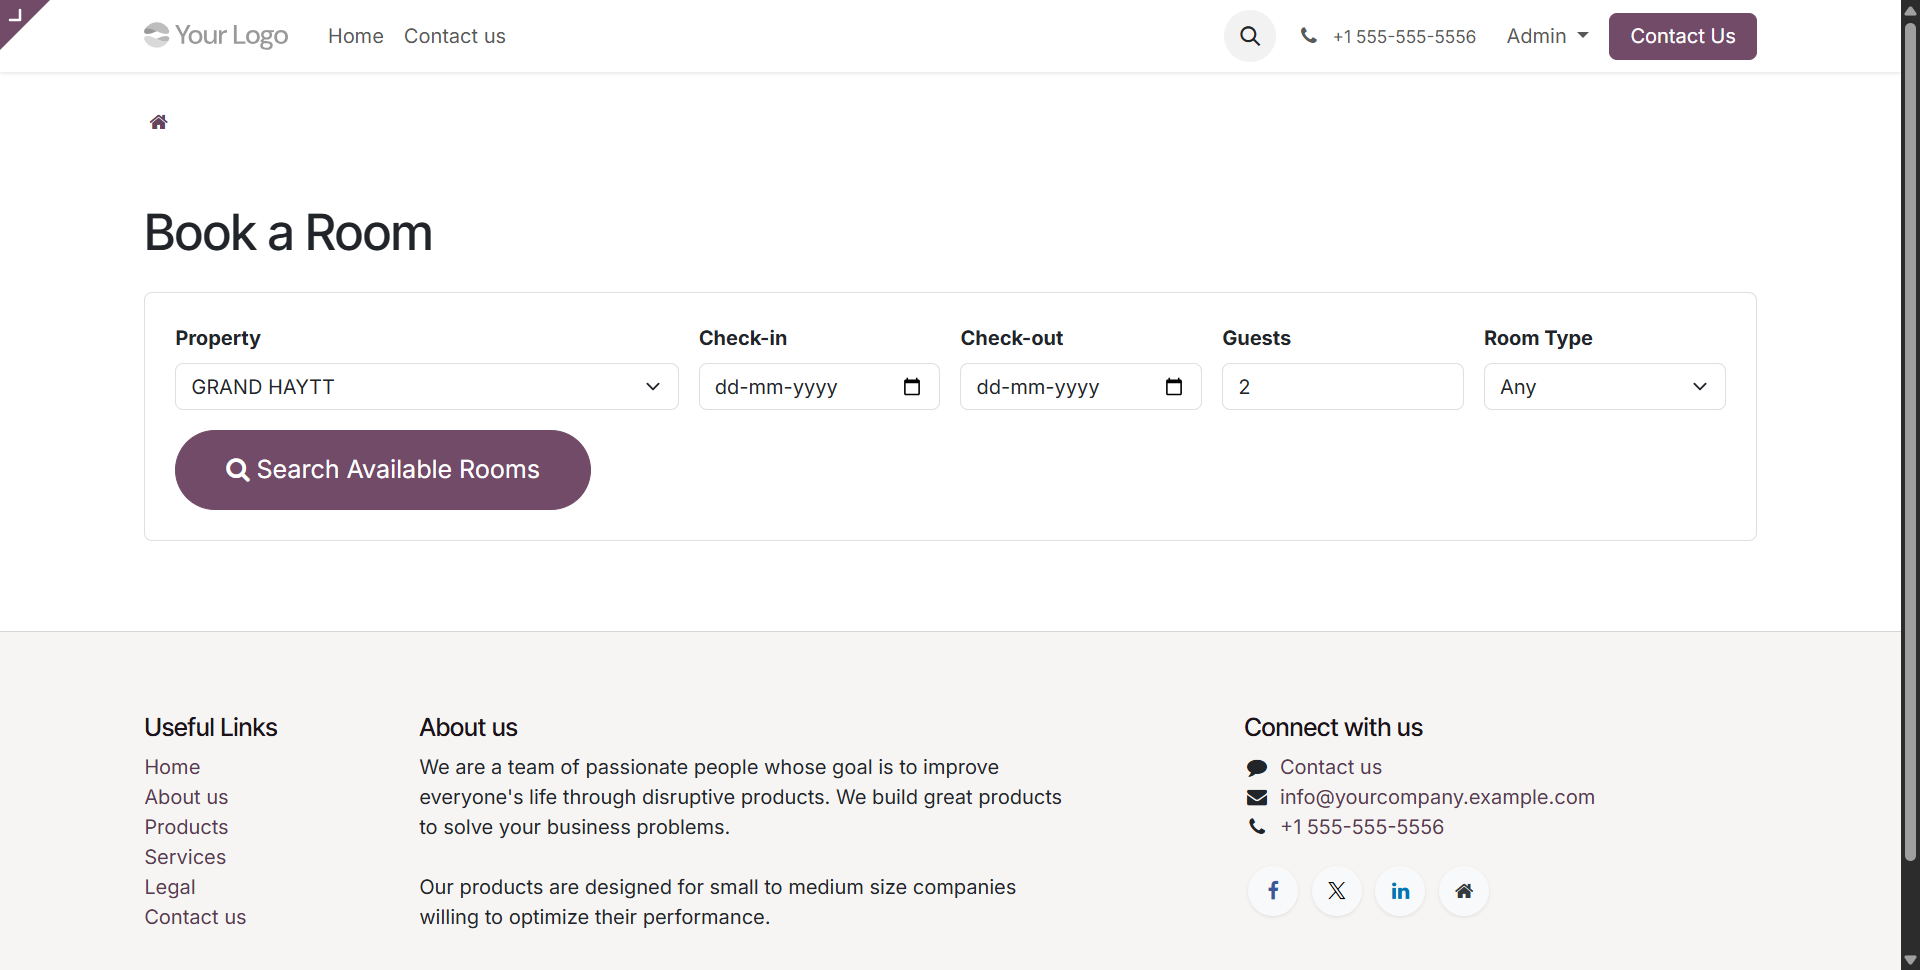Open Contact us in the top navigation

[454, 36]
